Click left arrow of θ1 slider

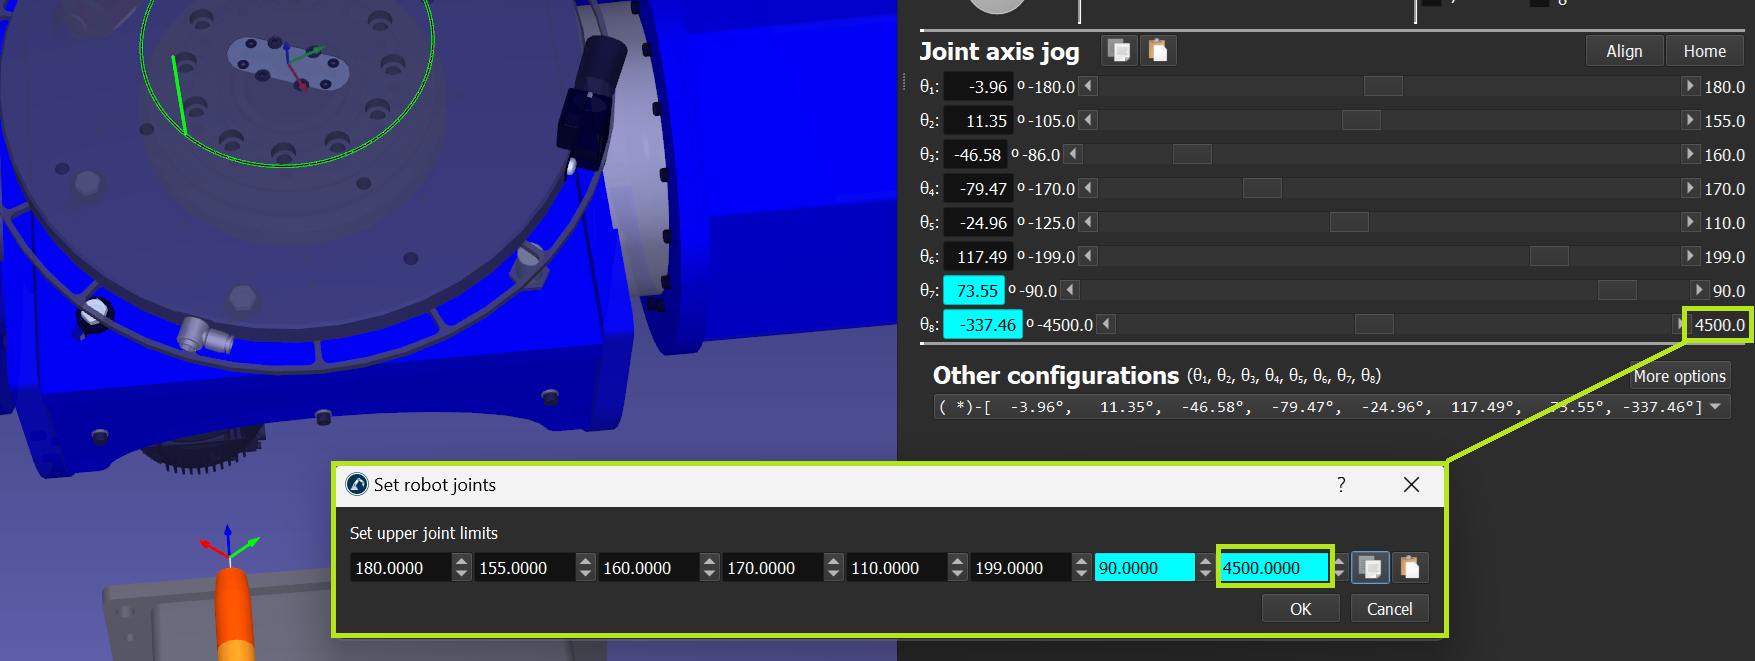click(x=1089, y=87)
